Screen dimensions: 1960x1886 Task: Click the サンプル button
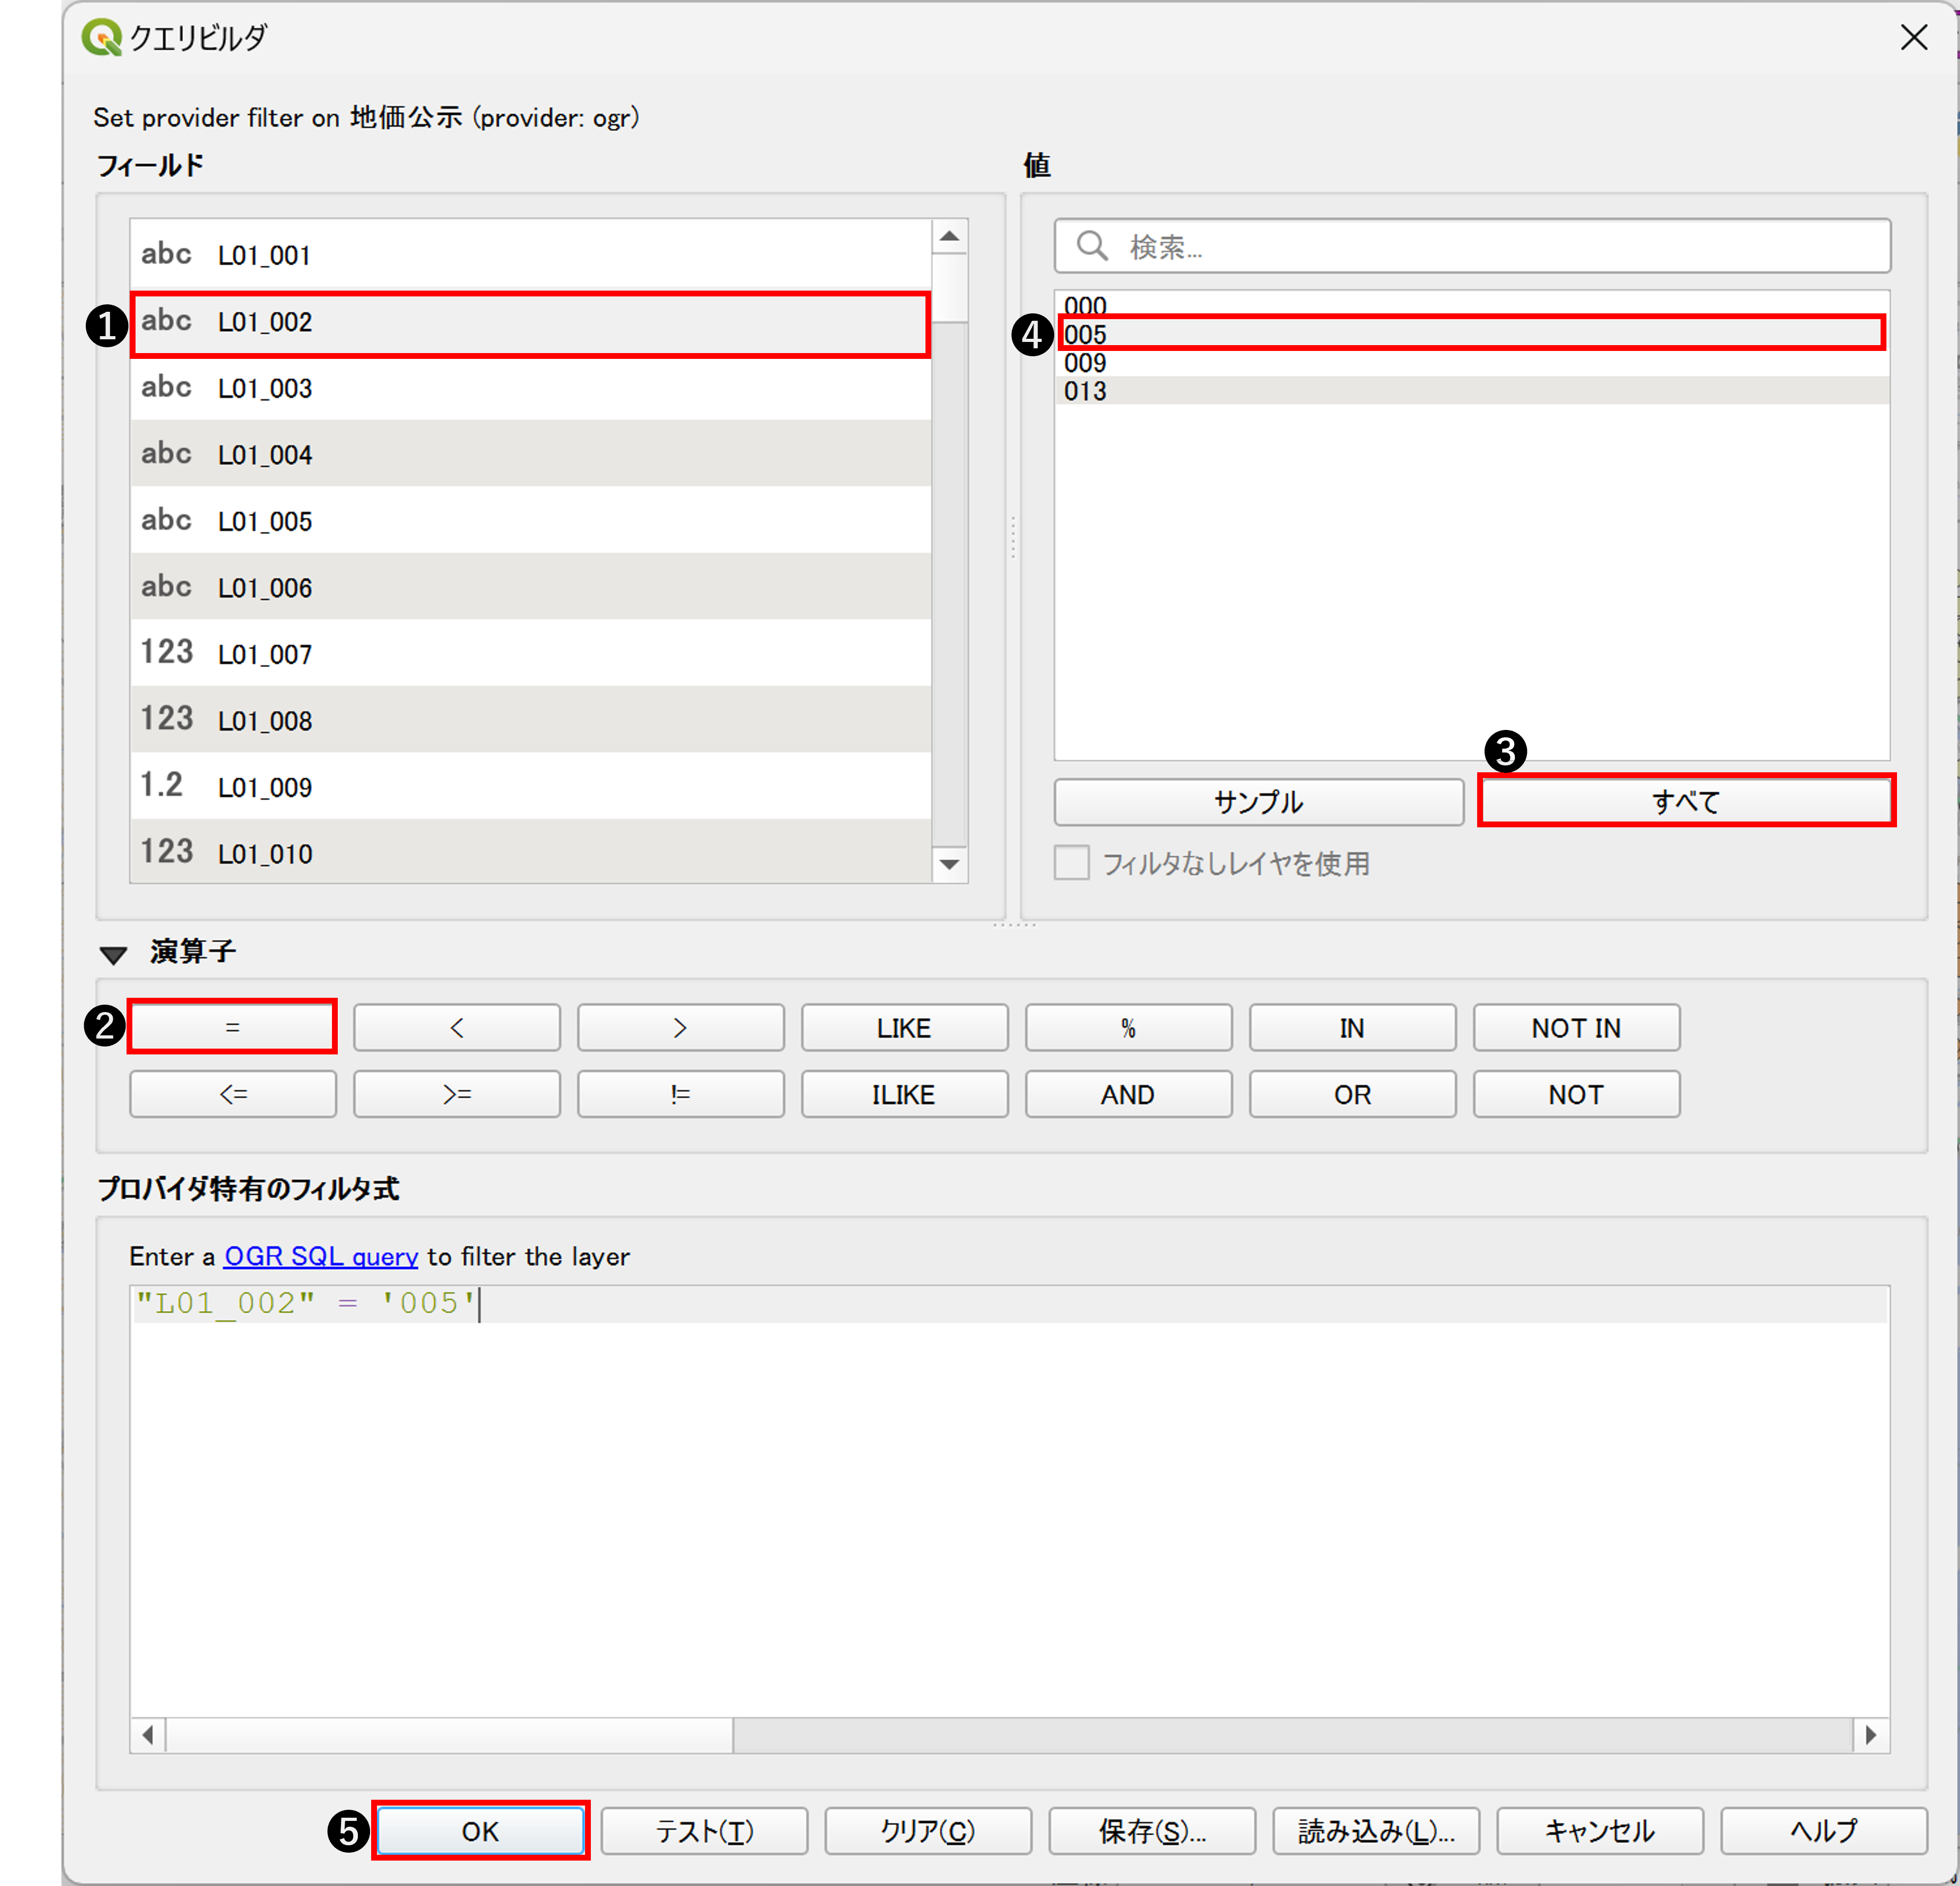[x=1259, y=802]
